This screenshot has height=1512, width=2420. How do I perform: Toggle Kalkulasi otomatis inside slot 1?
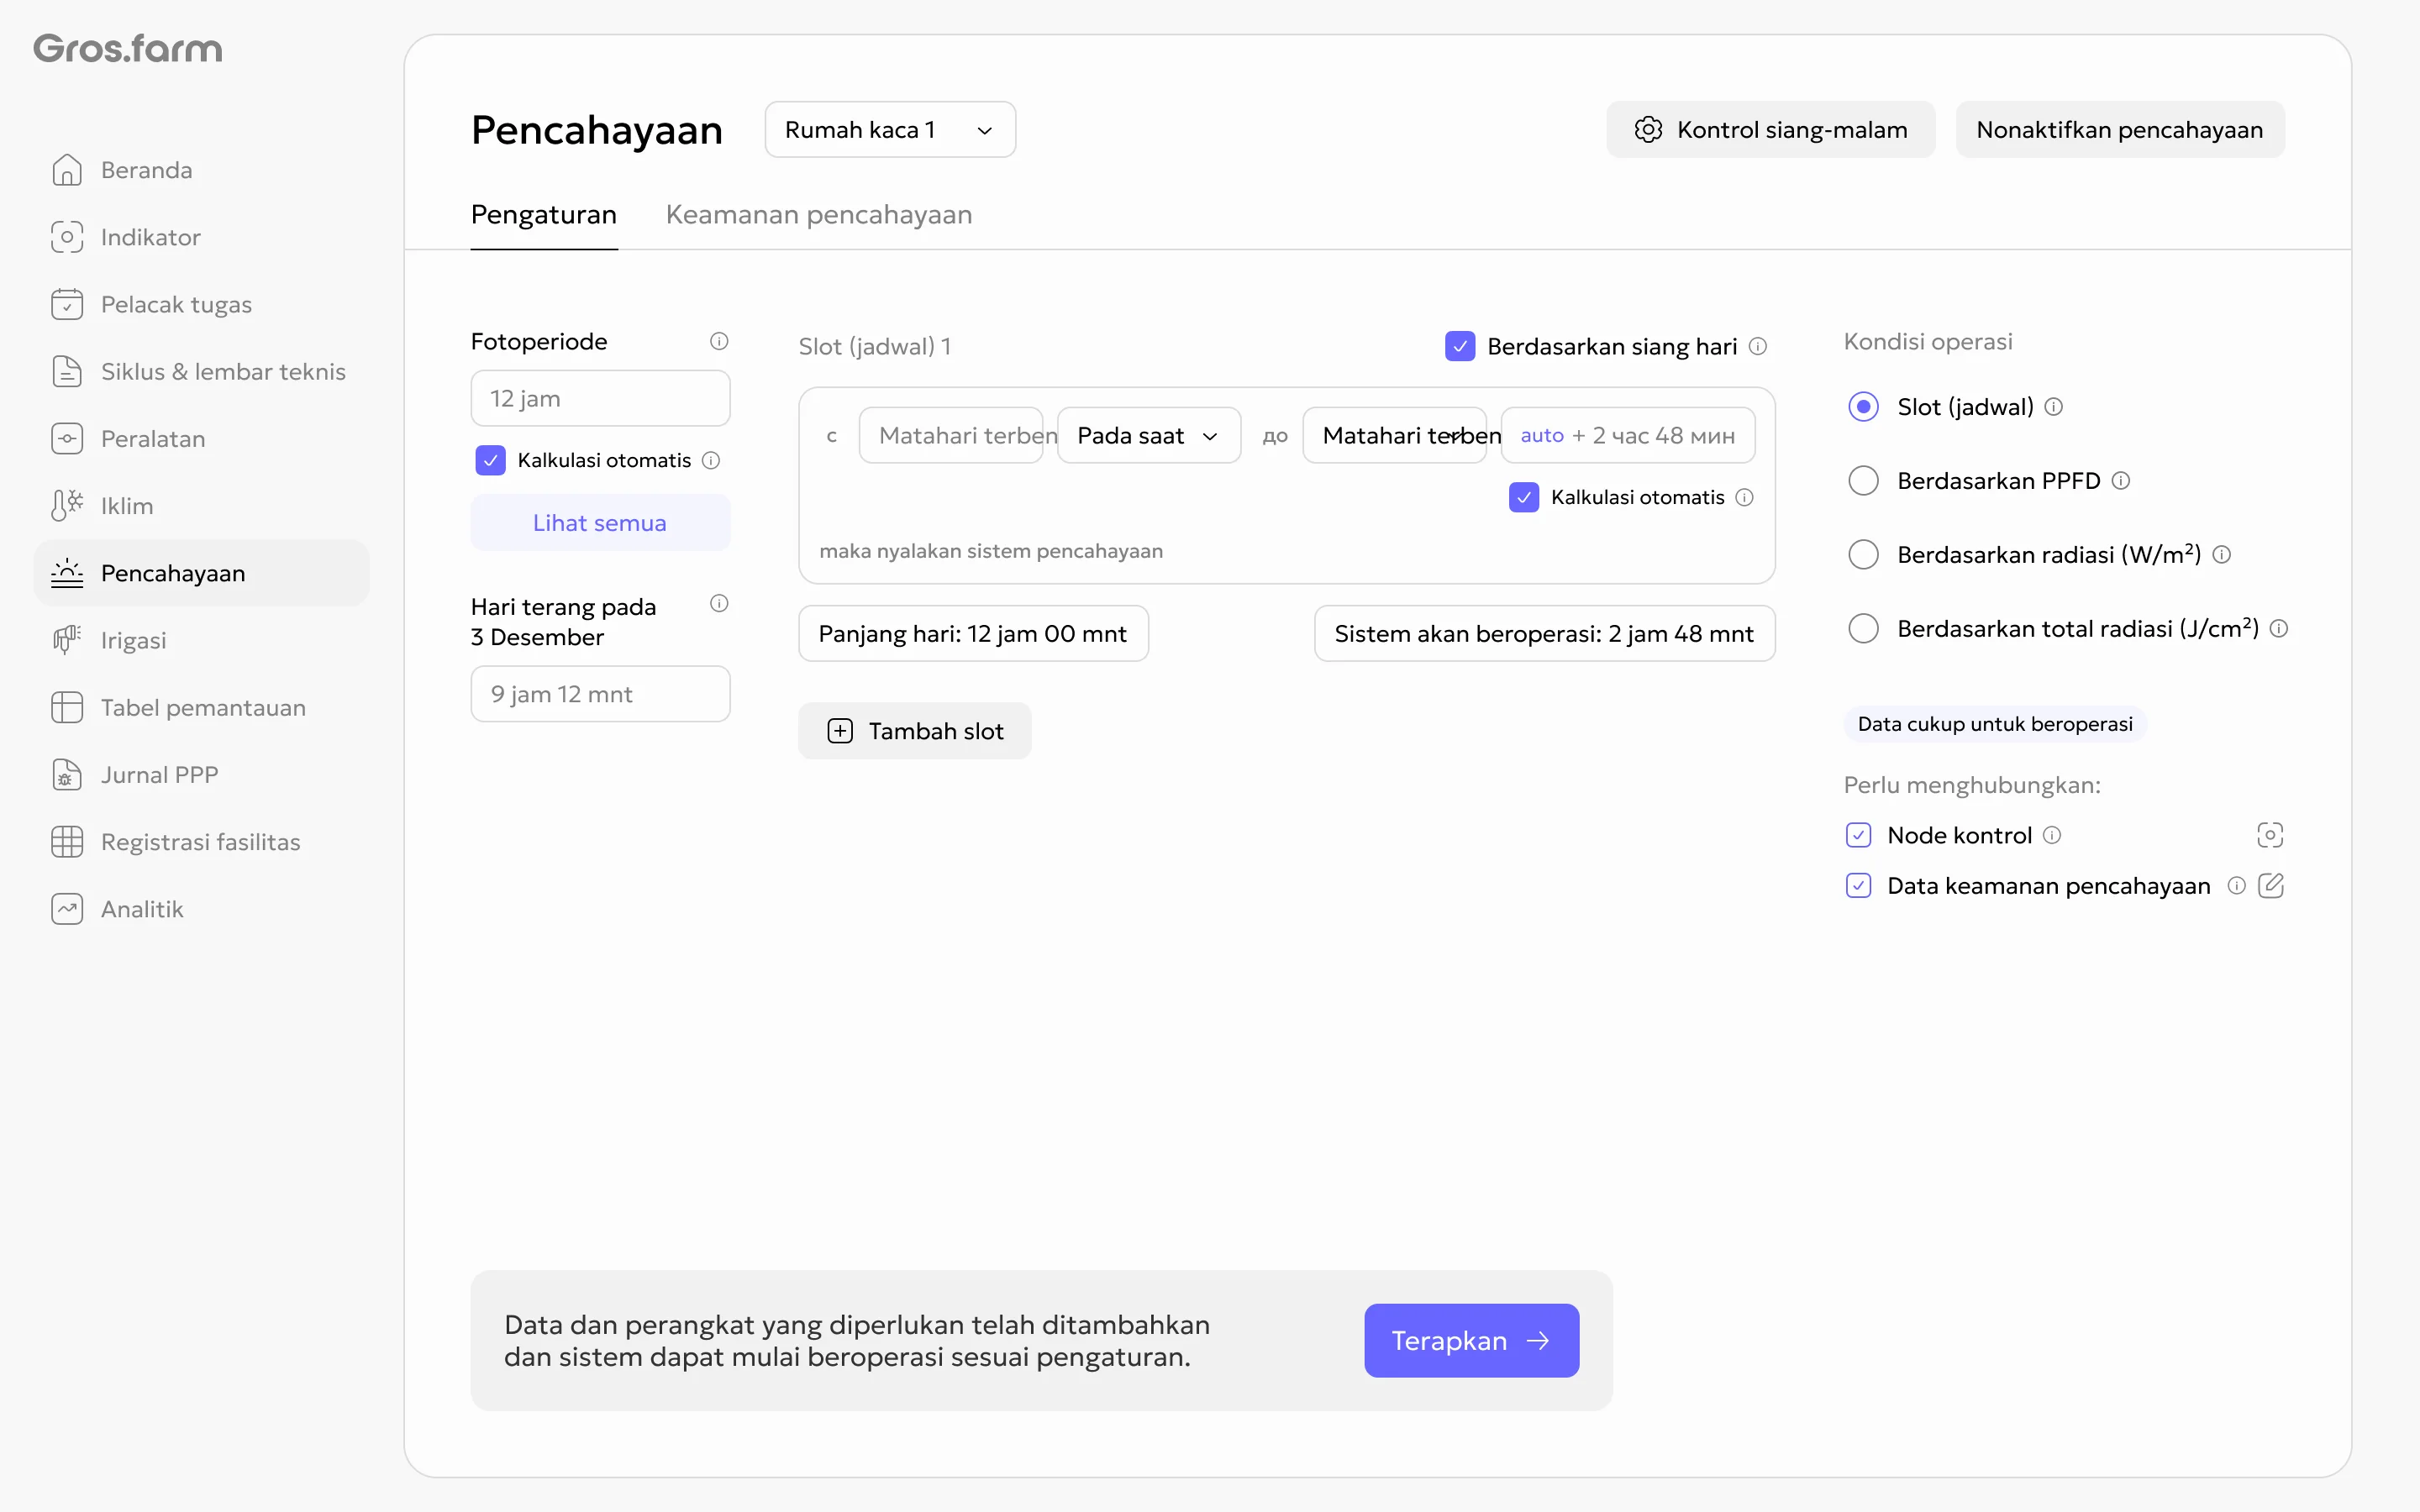pos(1524,497)
